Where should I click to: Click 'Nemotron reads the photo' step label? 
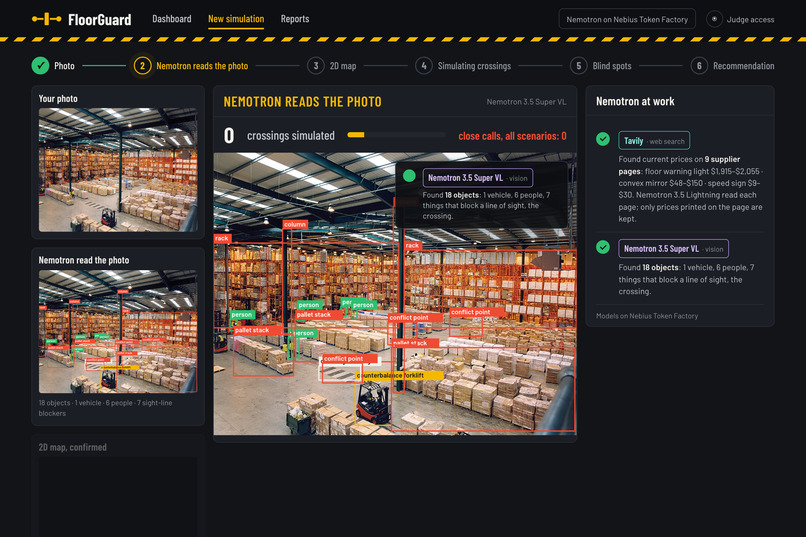point(202,66)
